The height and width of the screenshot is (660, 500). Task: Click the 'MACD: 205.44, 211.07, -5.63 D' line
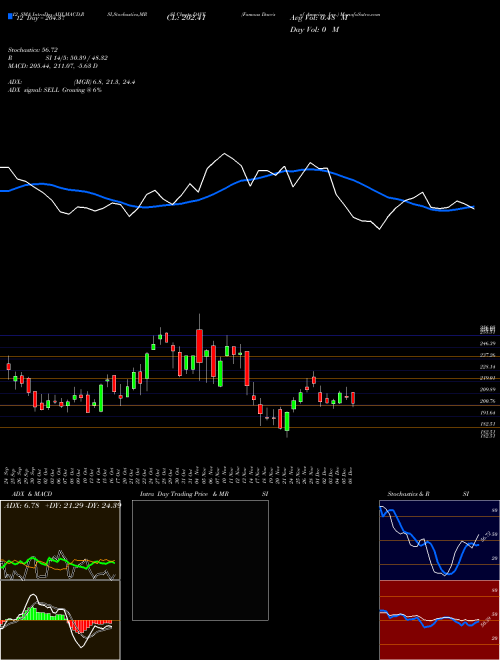(x=53, y=66)
